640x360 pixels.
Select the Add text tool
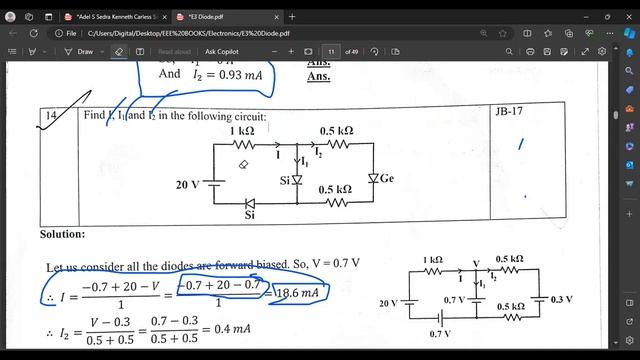140,51
